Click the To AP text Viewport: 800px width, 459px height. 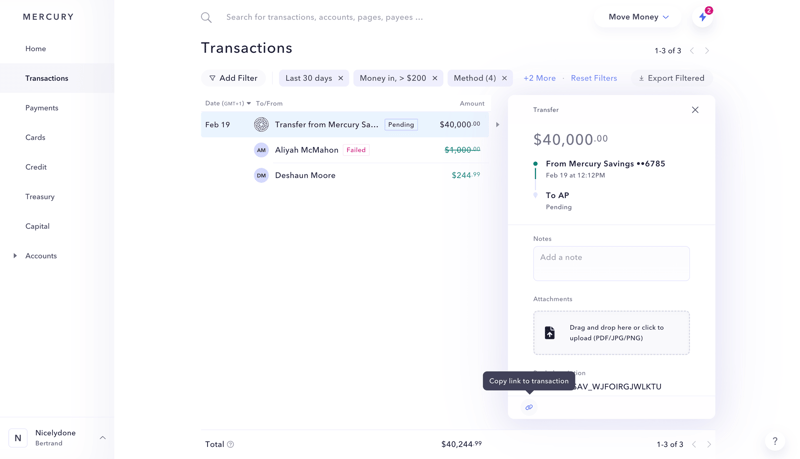click(557, 195)
